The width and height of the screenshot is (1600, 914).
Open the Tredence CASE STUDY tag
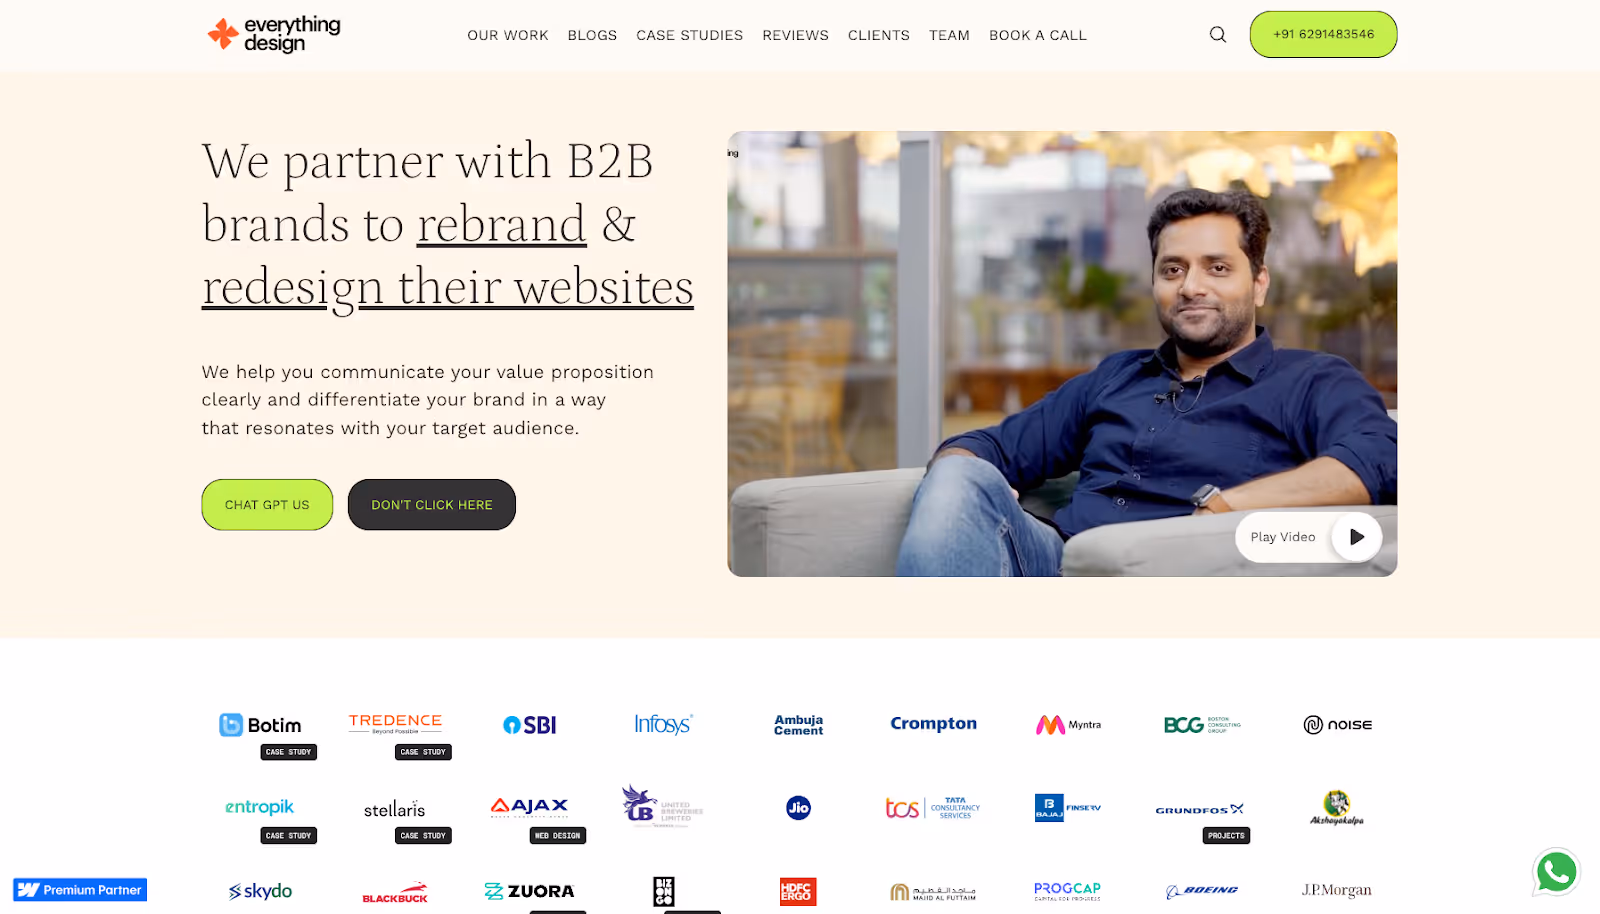coord(423,752)
